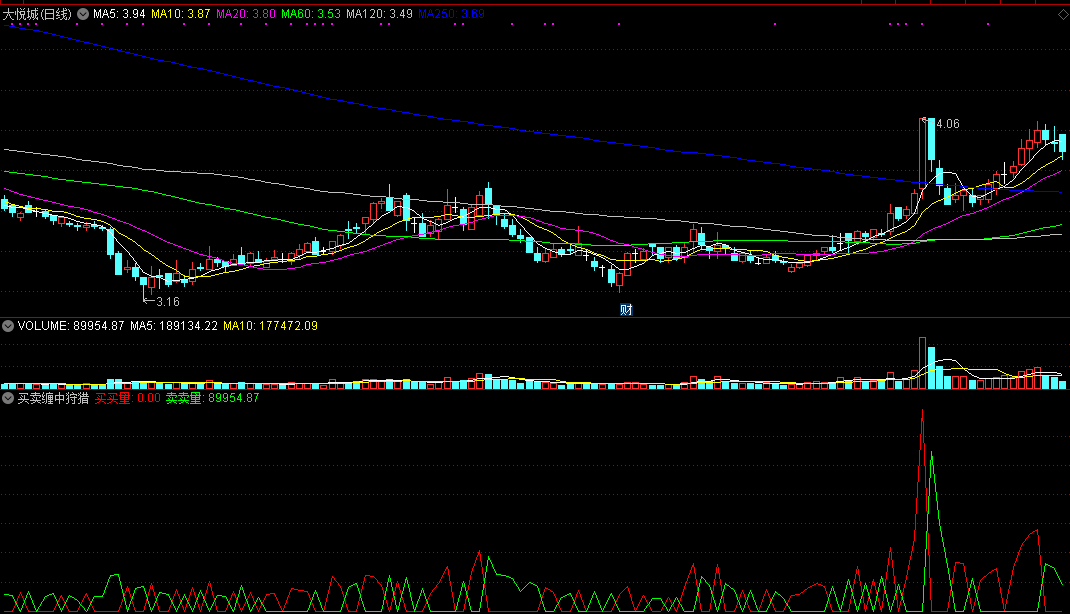Click the 财 financial info marker
1070x614 pixels.
626,310
